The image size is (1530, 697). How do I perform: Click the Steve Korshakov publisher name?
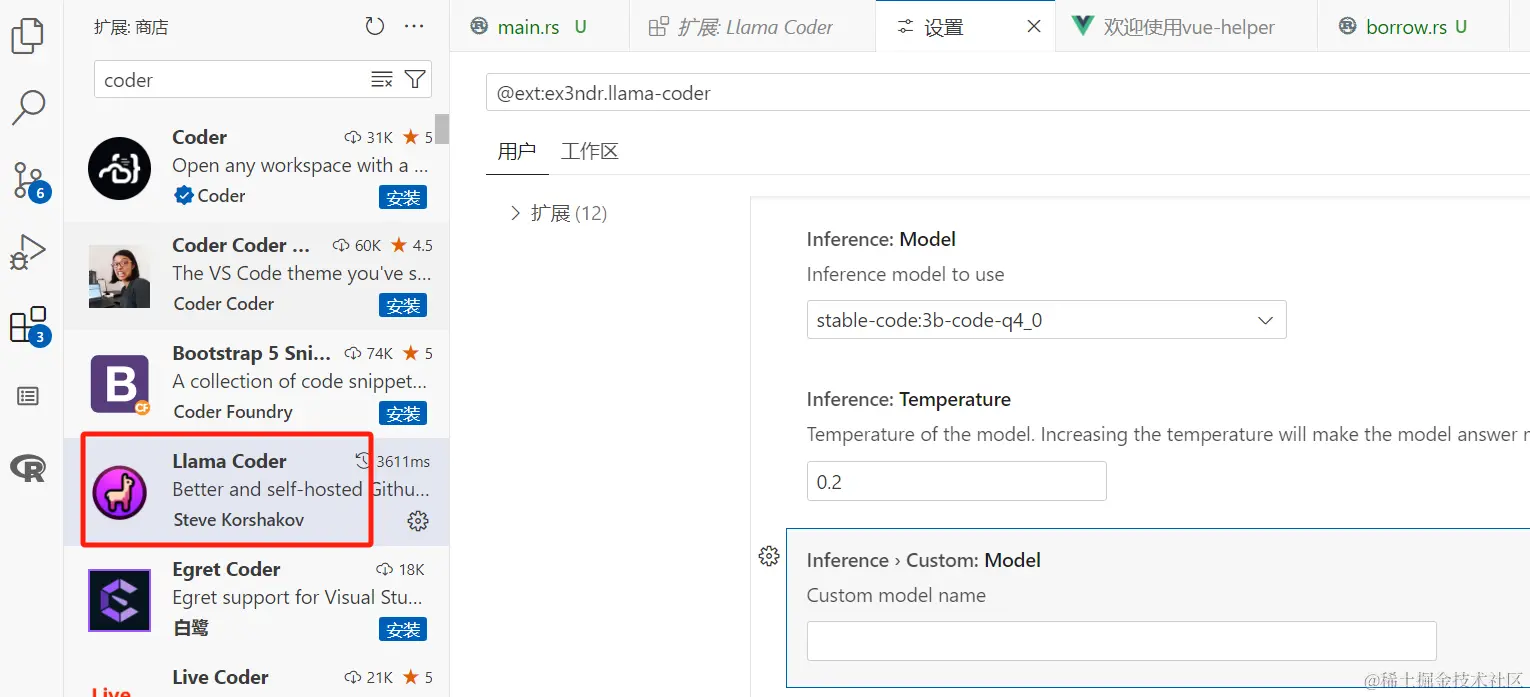(238, 520)
